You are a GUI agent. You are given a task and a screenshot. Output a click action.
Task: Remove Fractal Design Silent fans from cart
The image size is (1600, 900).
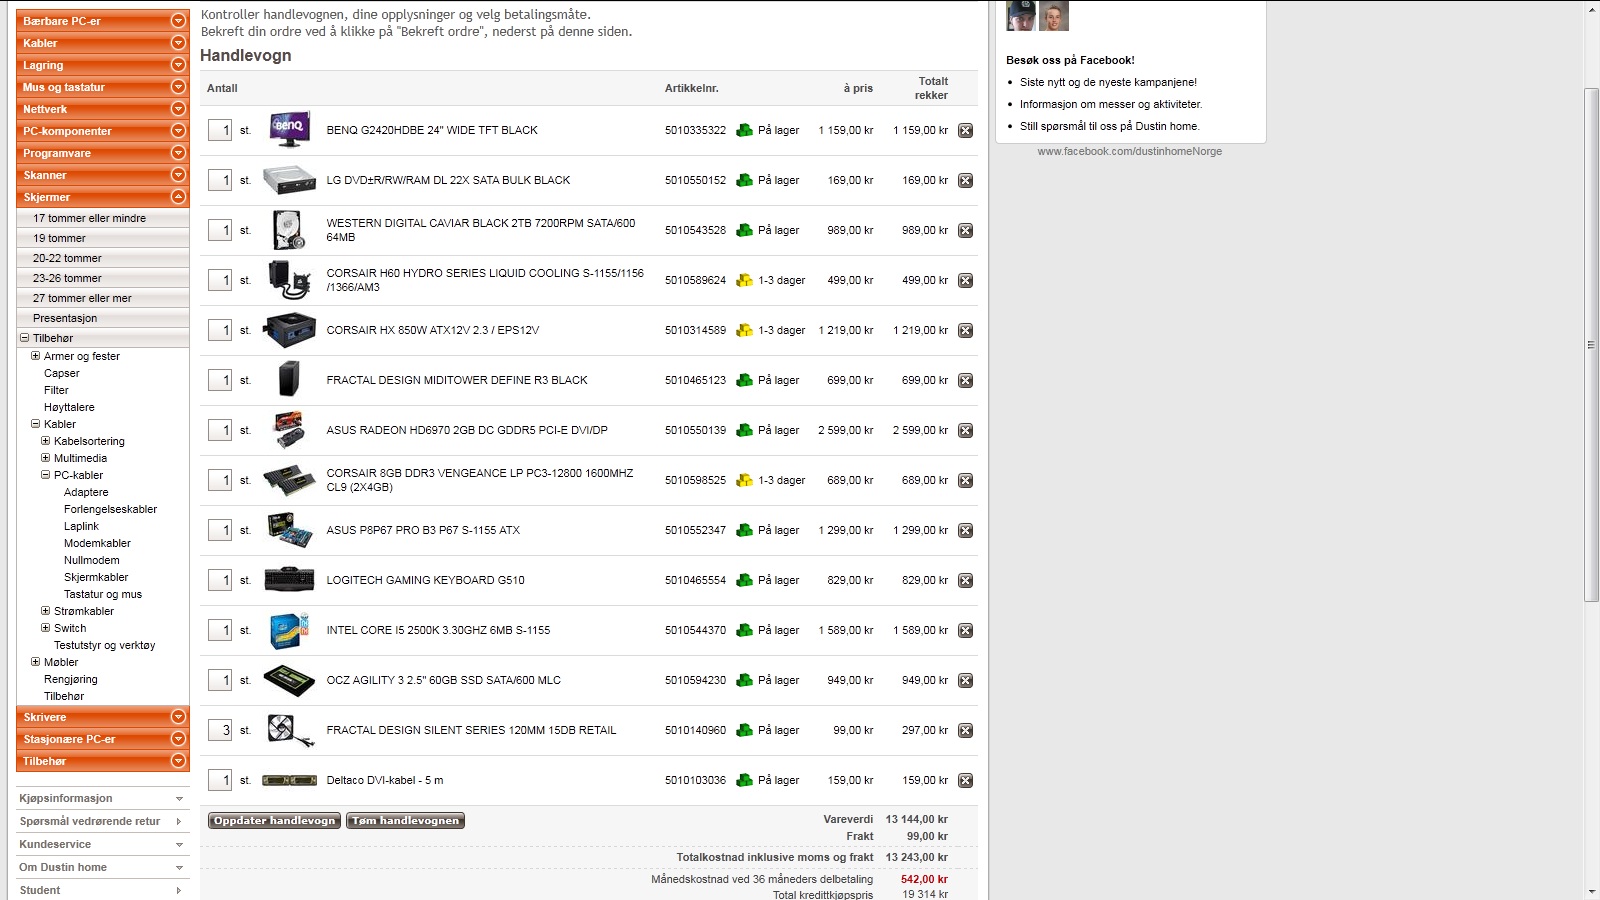click(965, 730)
